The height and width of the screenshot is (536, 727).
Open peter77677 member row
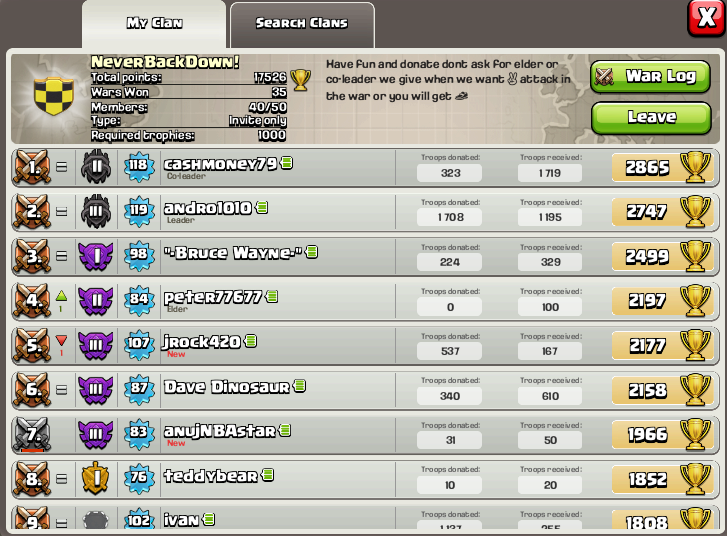[365, 301]
